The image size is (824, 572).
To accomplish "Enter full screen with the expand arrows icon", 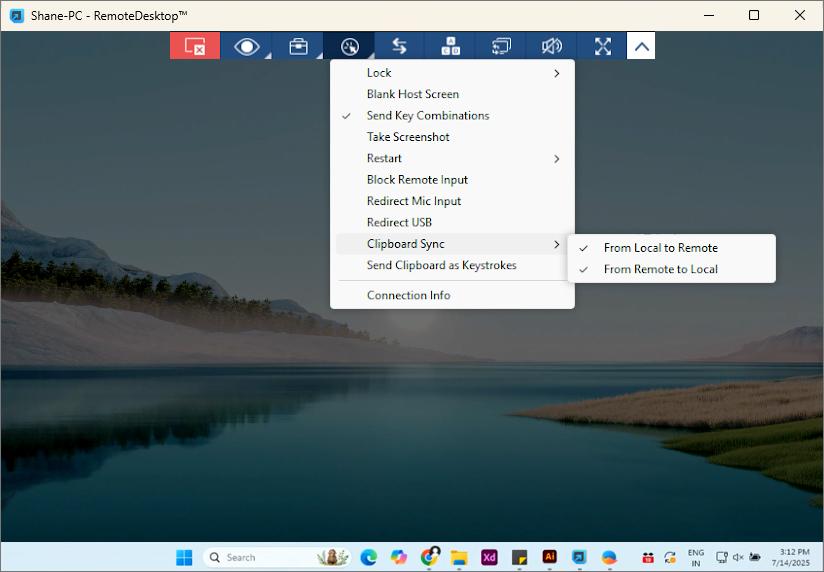I will click(602, 46).
